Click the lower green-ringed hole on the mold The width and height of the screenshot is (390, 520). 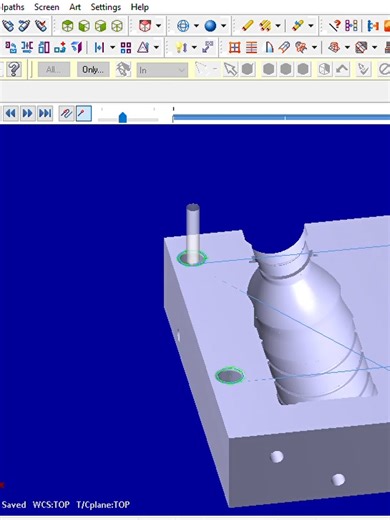tap(230, 376)
